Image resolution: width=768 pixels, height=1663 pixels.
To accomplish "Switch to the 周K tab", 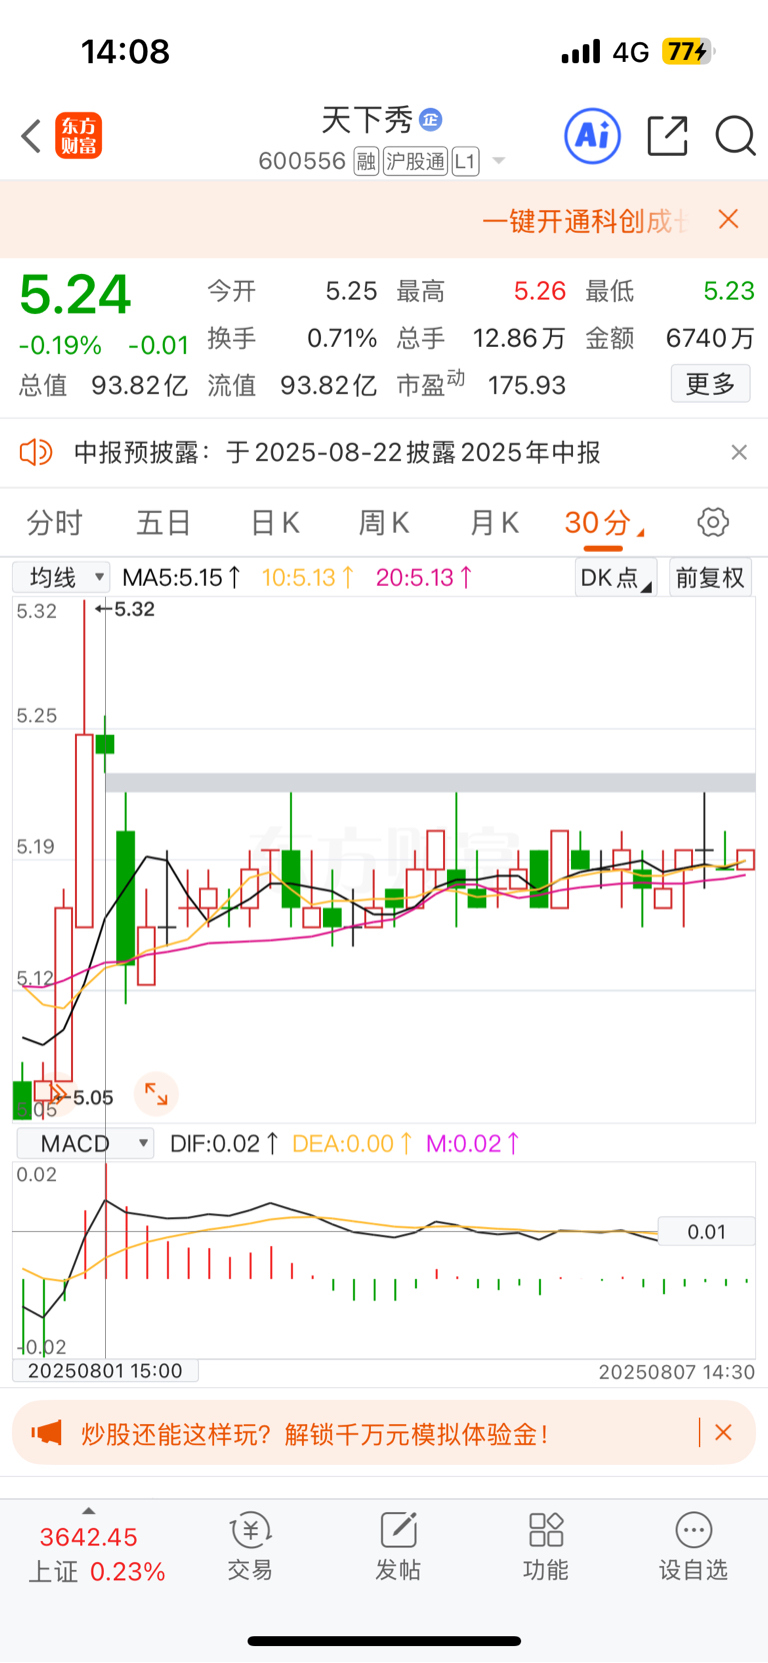I will pos(384,522).
